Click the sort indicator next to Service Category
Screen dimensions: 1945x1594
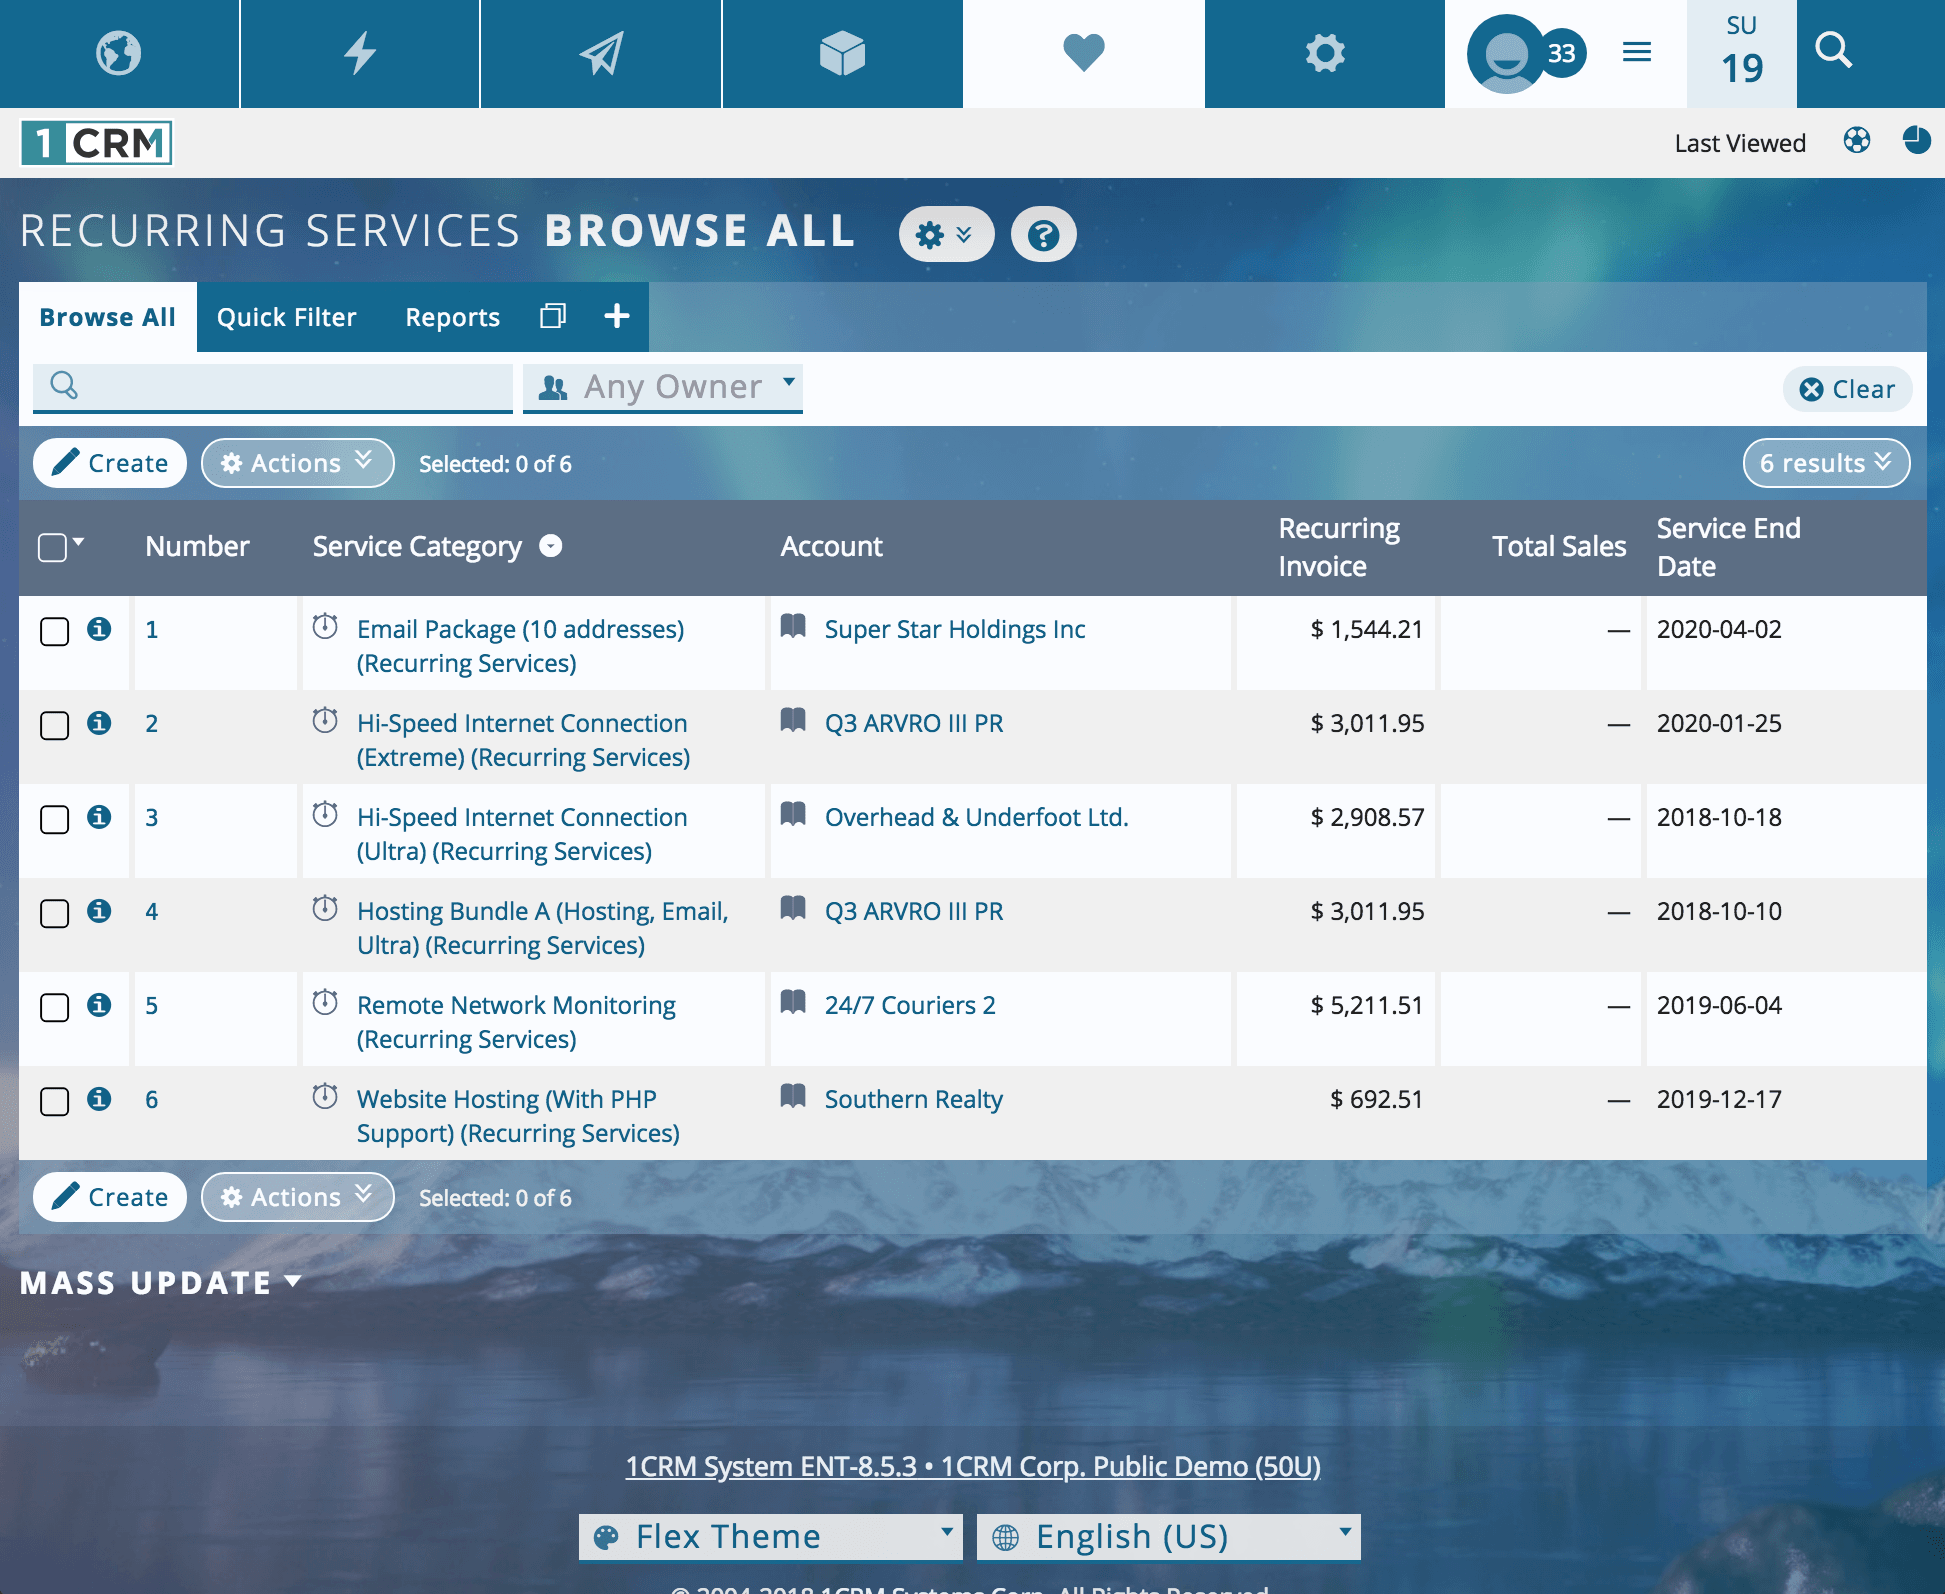(551, 545)
